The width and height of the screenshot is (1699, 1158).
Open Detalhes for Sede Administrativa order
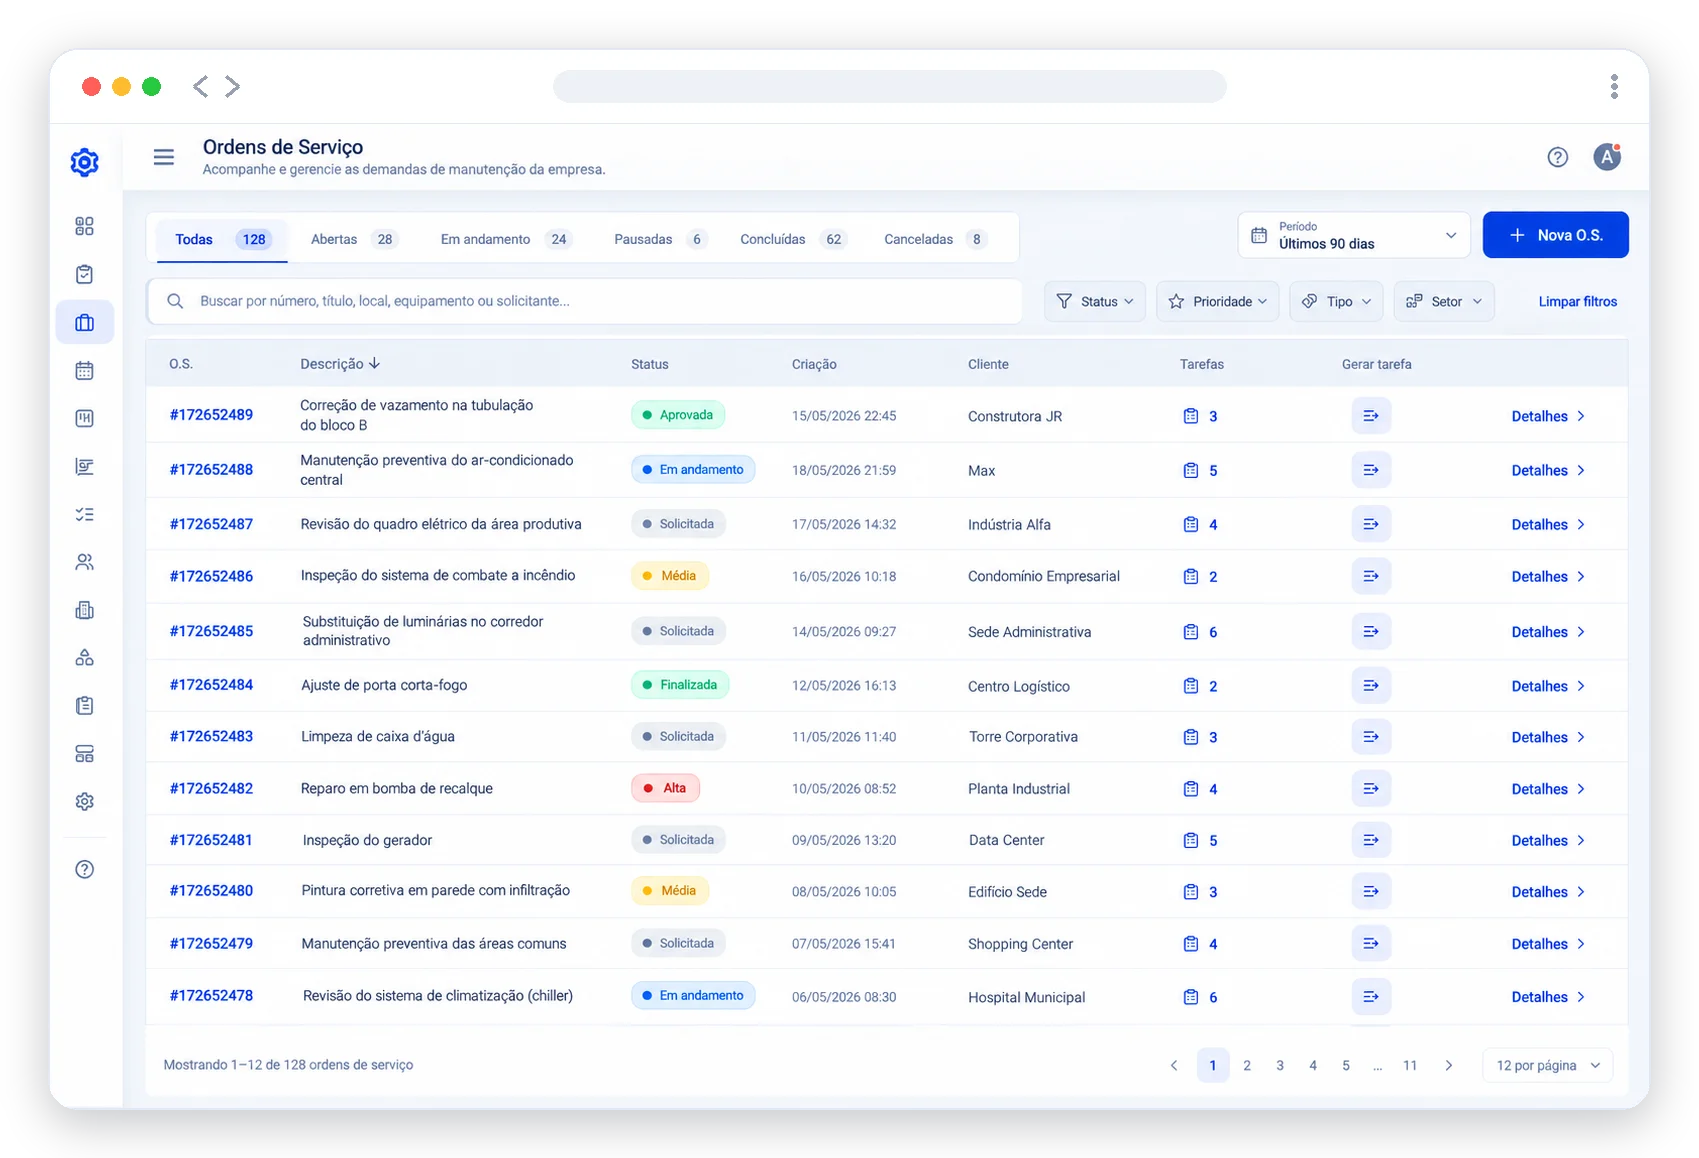coord(1548,632)
